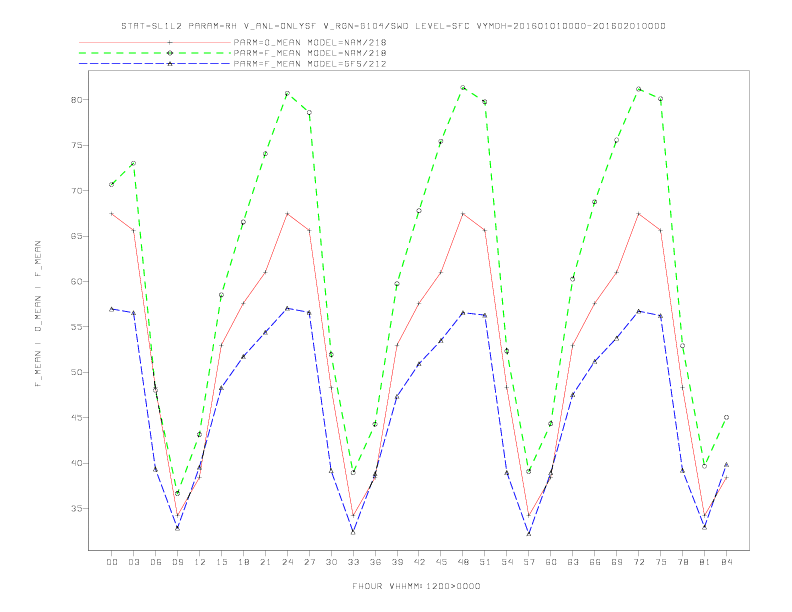
Task: Click green NAM circle marker at forecast hour 84
Action: (x=726, y=418)
